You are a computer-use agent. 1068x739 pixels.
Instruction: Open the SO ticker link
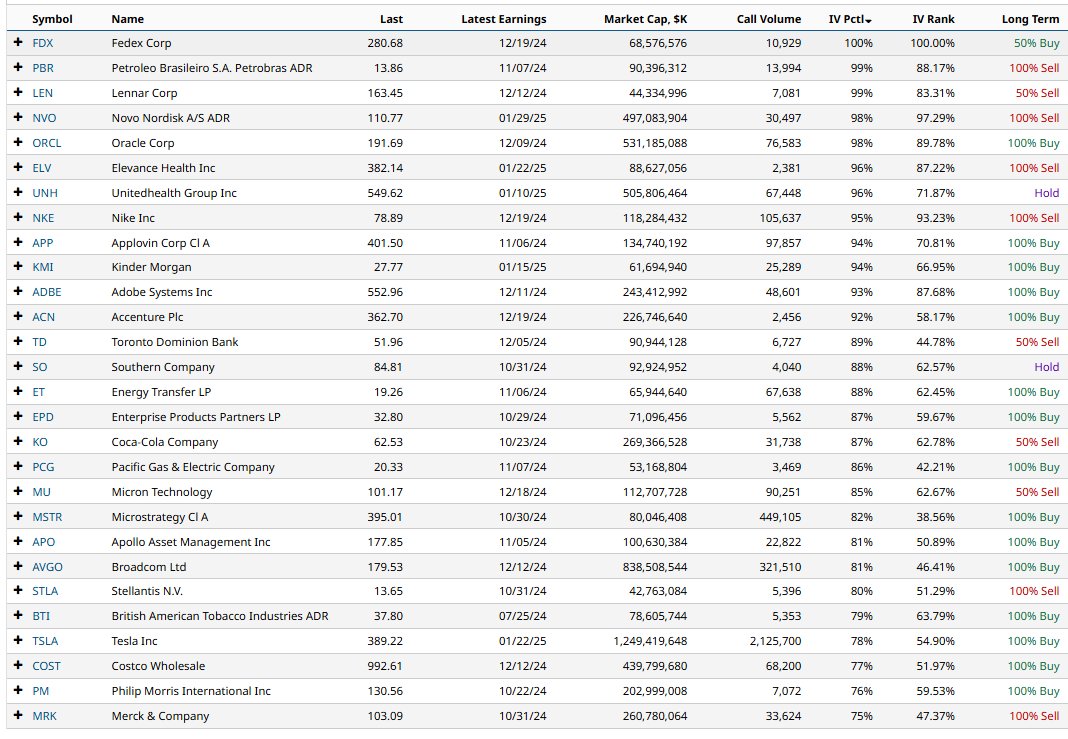point(40,367)
